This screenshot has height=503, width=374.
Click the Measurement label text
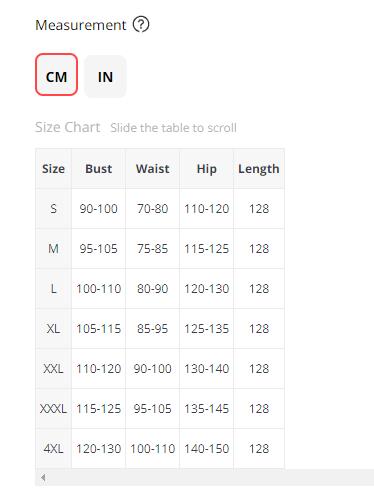[x=81, y=25]
